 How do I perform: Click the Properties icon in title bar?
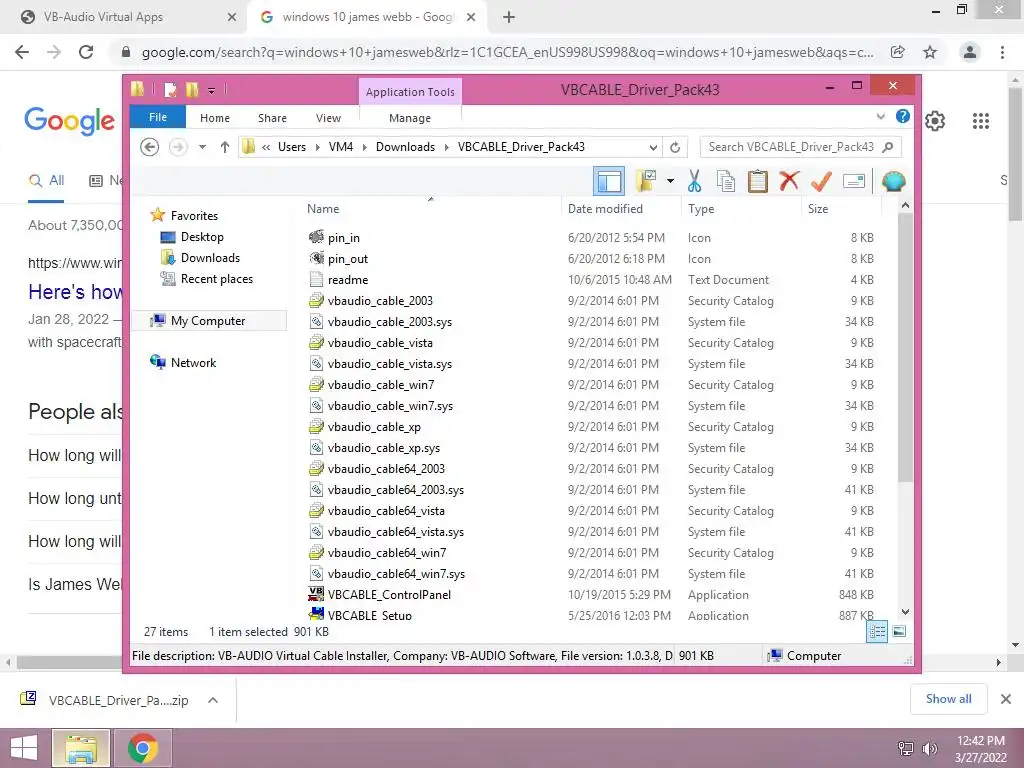click(170, 89)
